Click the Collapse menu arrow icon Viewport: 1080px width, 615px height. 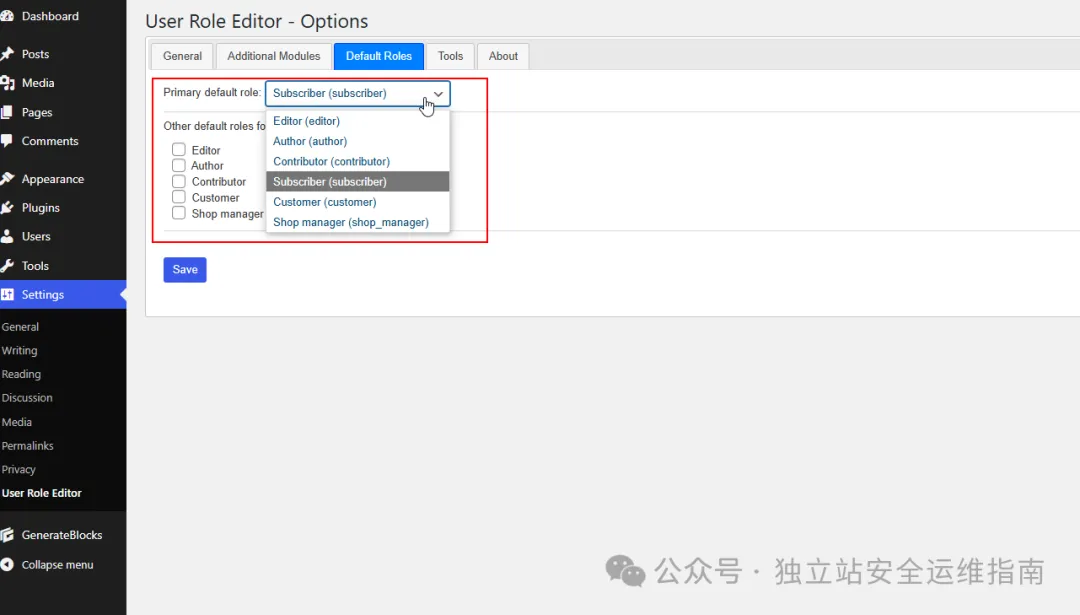point(7,565)
